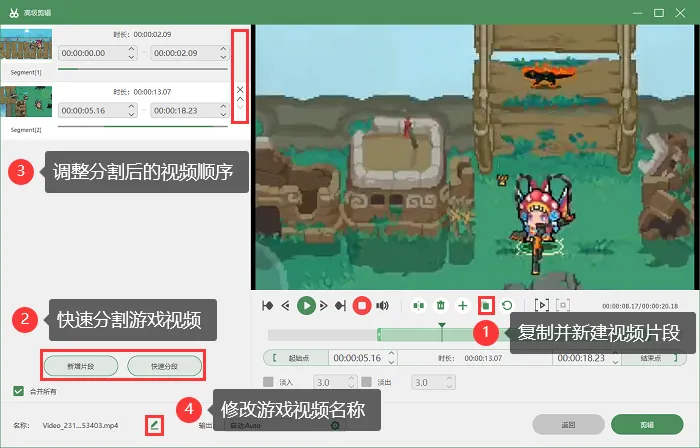700x448 pixels.
Task: Increase the 起始点 start time below timeline
Action: tap(392, 353)
